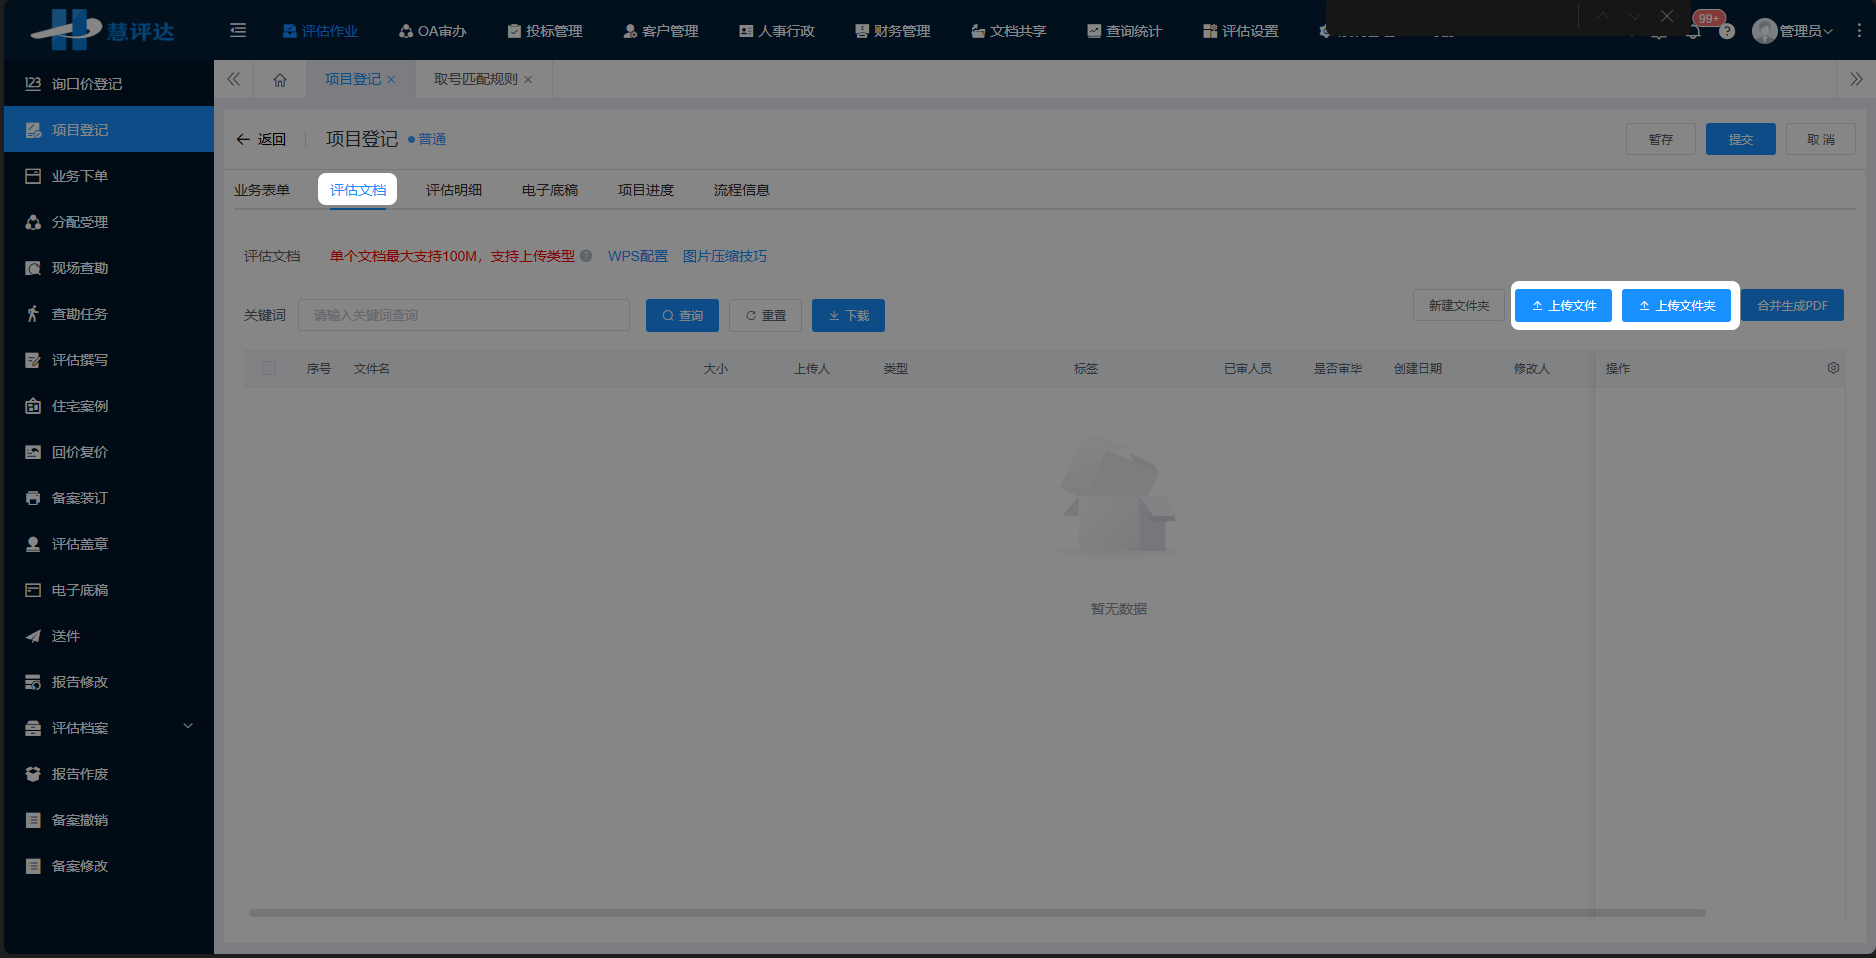1876x958 pixels.
Task: Click the double-left arrow in the tab bar
Action: (x=233, y=79)
